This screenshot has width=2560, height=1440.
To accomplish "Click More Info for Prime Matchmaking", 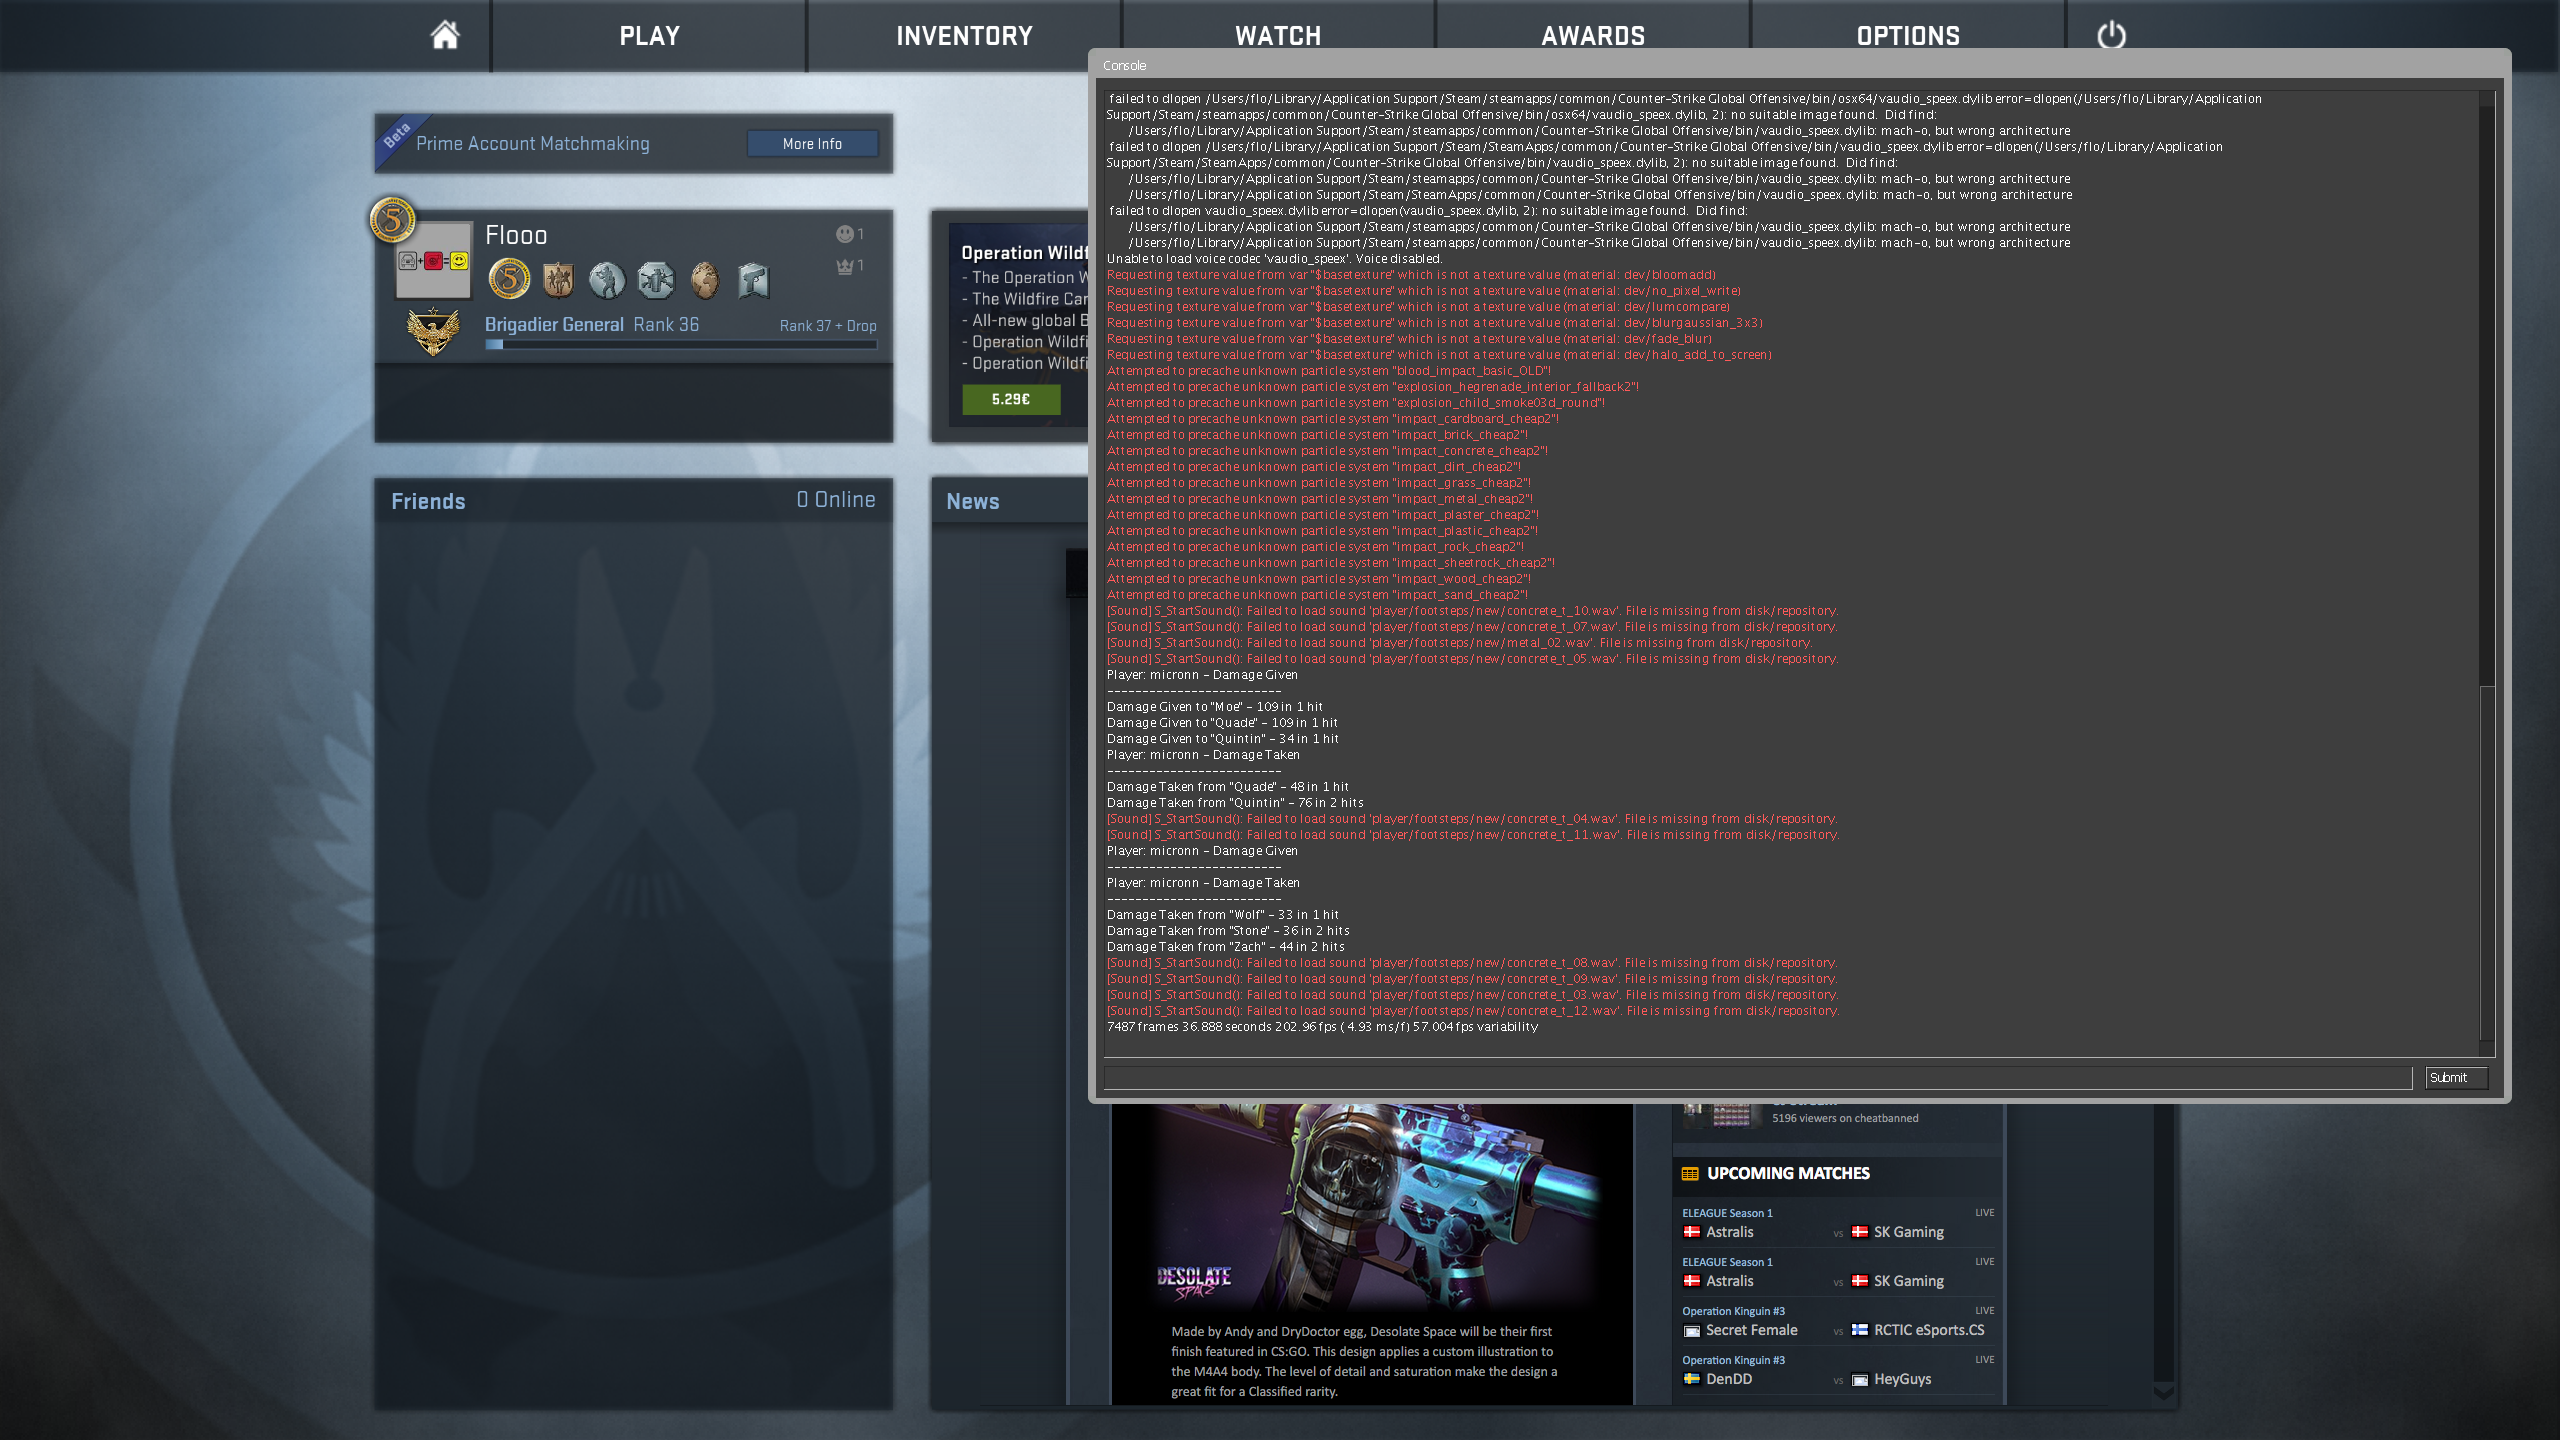I will tap(812, 144).
